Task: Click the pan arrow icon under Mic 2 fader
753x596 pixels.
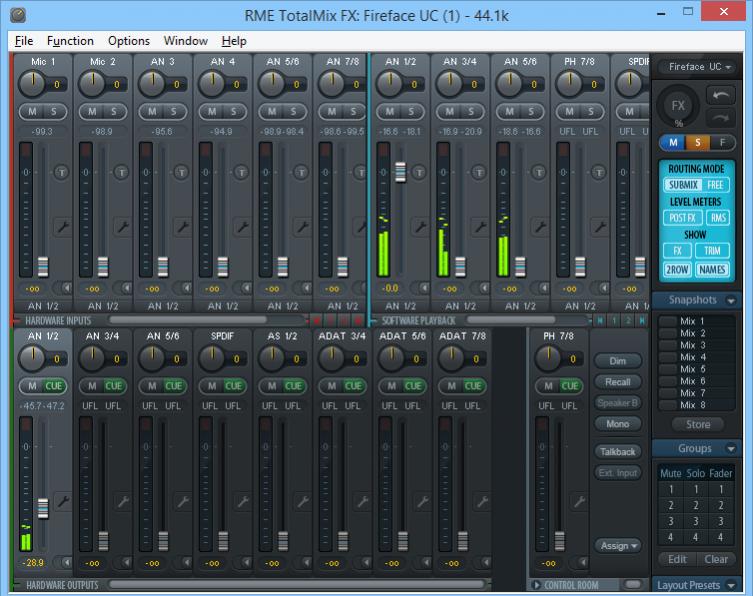Action: [x=126, y=288]
